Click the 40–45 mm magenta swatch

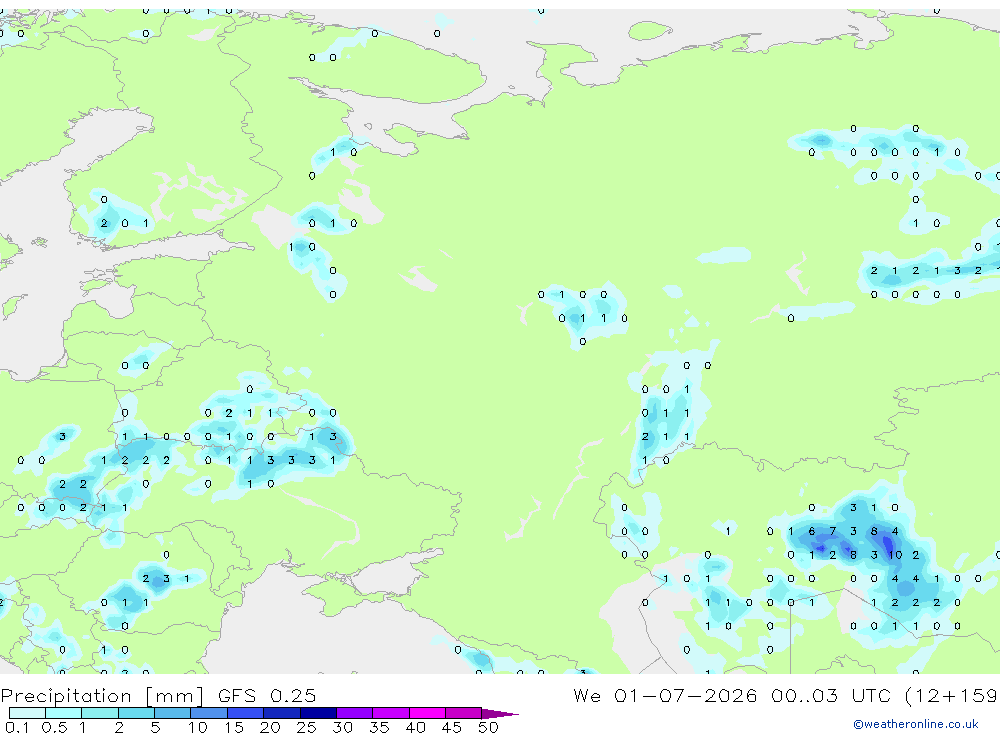(x=427, y=713)
